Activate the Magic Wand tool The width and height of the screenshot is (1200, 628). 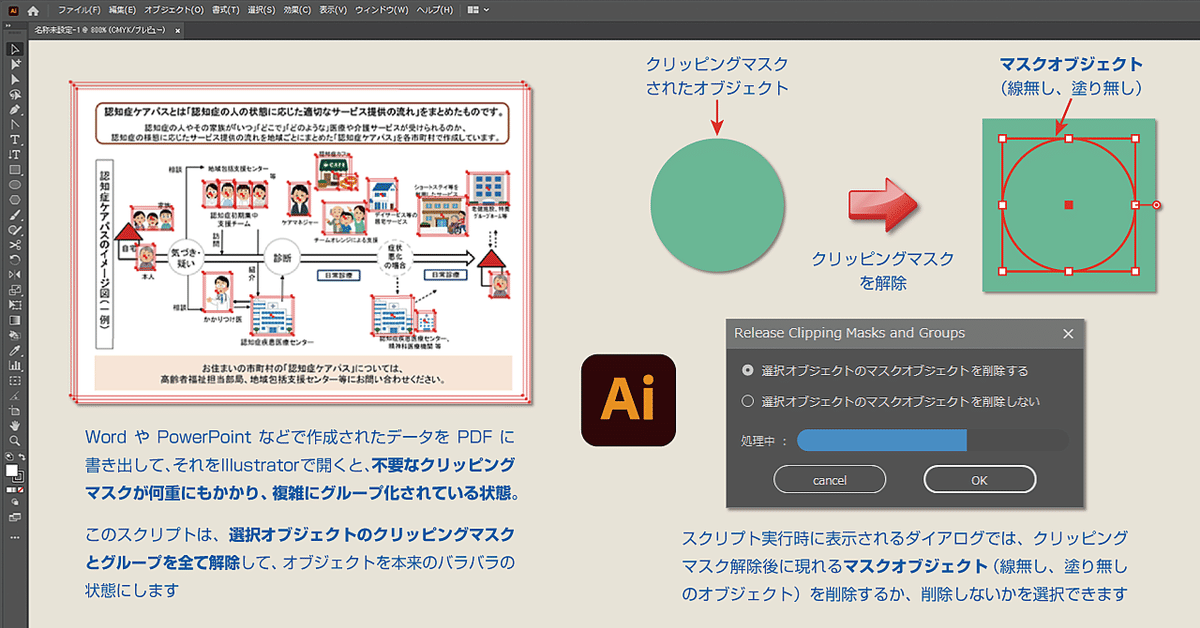pos(14,80)
